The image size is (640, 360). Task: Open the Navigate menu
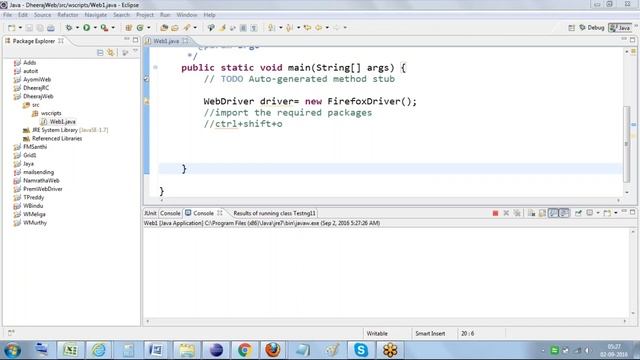click(x=96, y=15)
